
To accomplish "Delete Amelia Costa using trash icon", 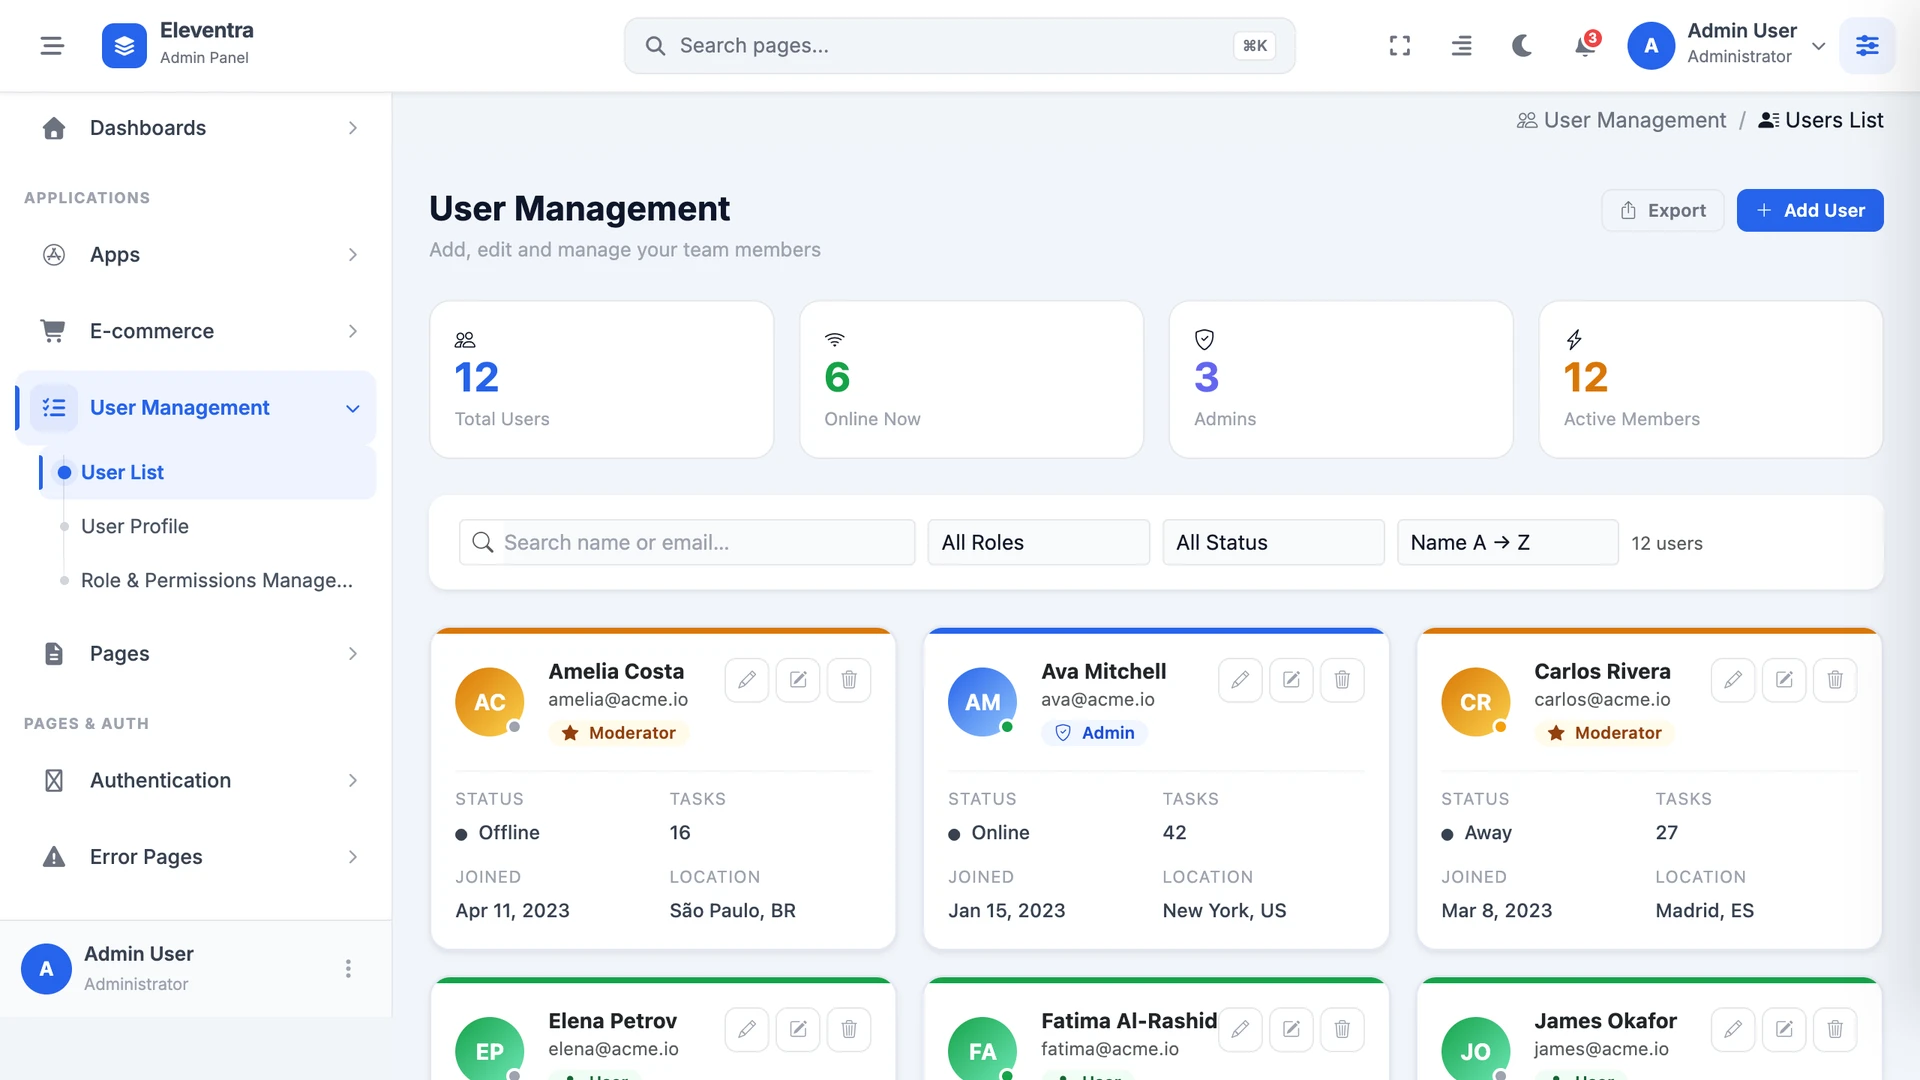I will 849,680.
